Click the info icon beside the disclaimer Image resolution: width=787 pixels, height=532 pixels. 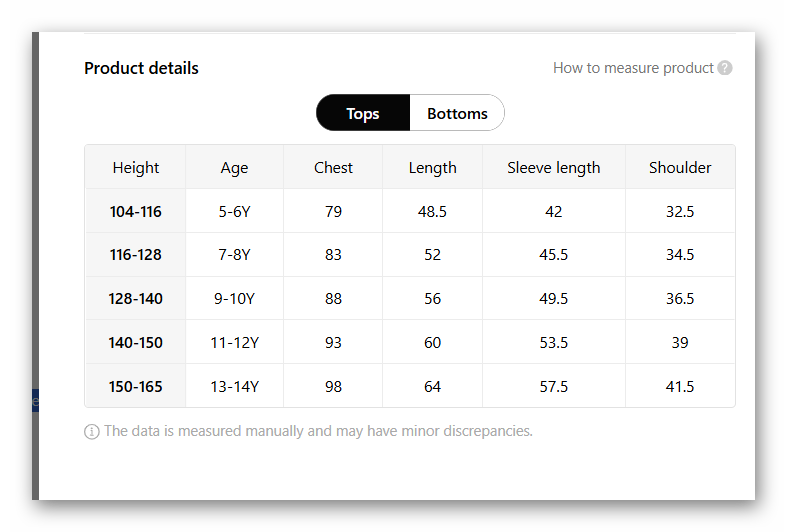click(x=92, y=432)
